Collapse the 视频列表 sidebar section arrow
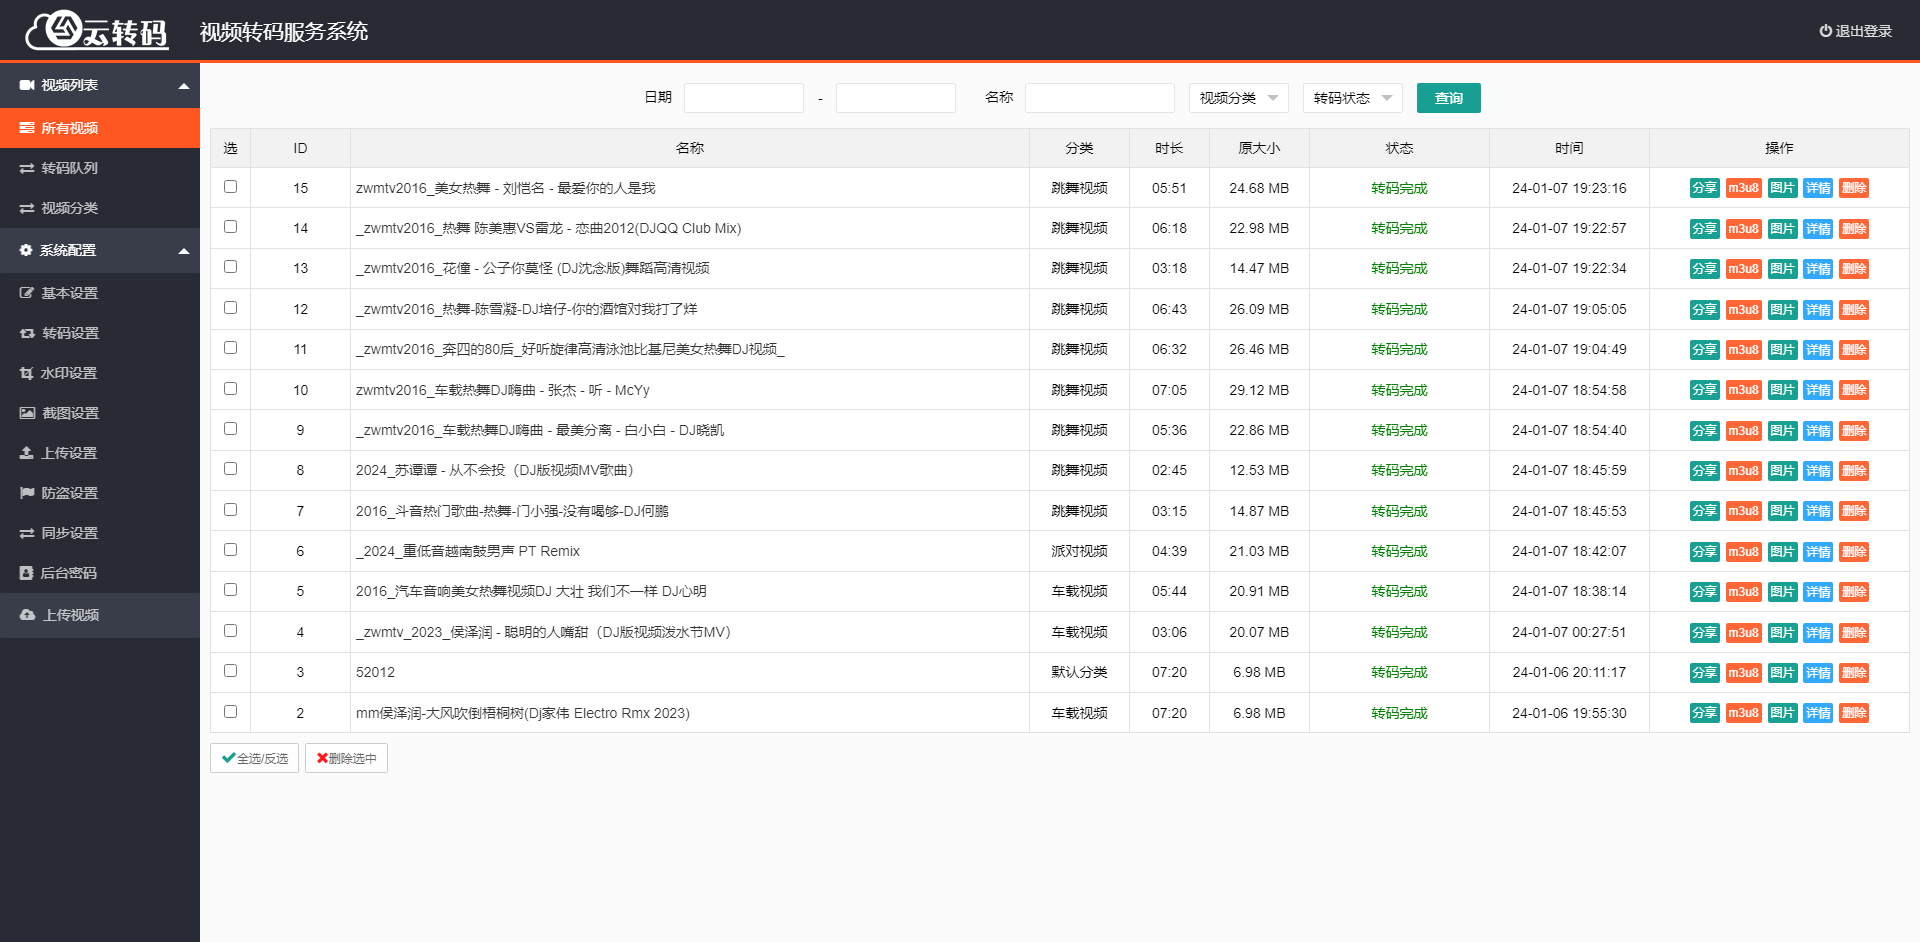The height and width of the screenshot is (942, 1920). (x=184, y=86)
